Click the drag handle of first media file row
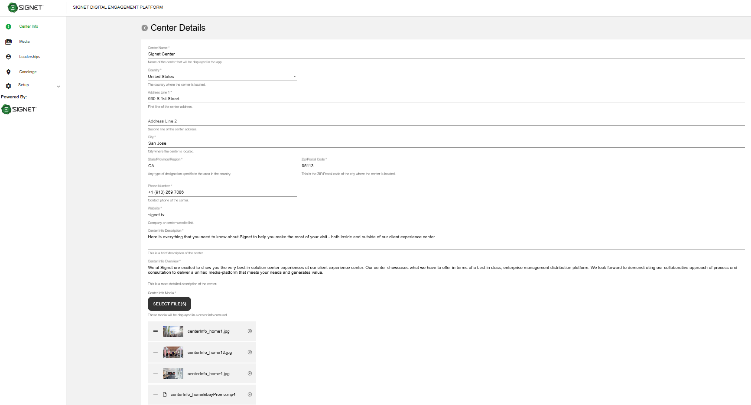 [155, 331]
